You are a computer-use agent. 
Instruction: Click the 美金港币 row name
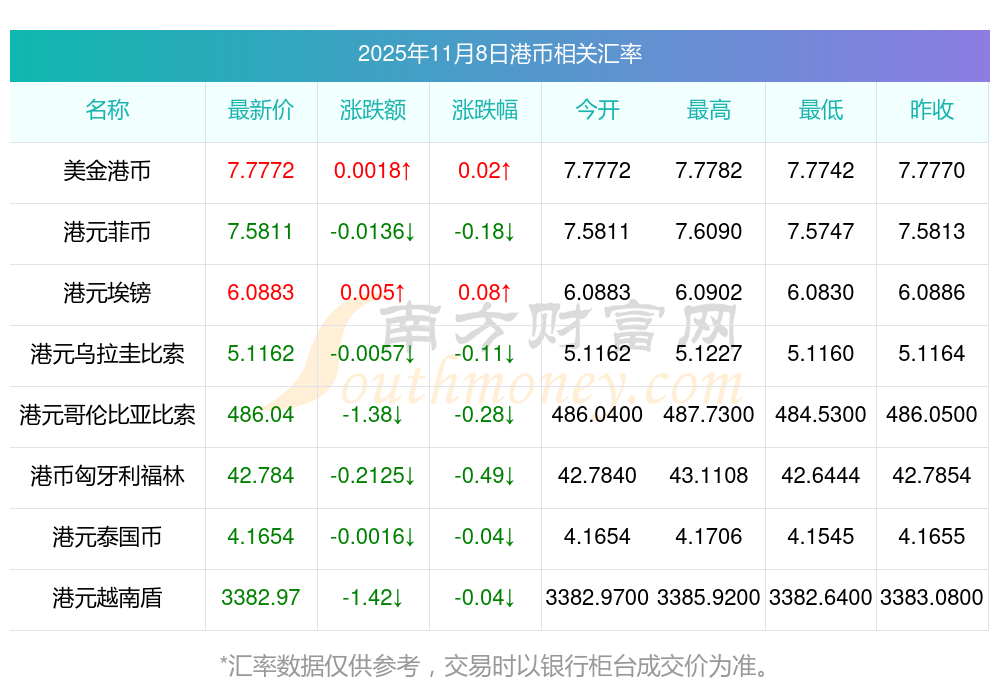(107, 171)
